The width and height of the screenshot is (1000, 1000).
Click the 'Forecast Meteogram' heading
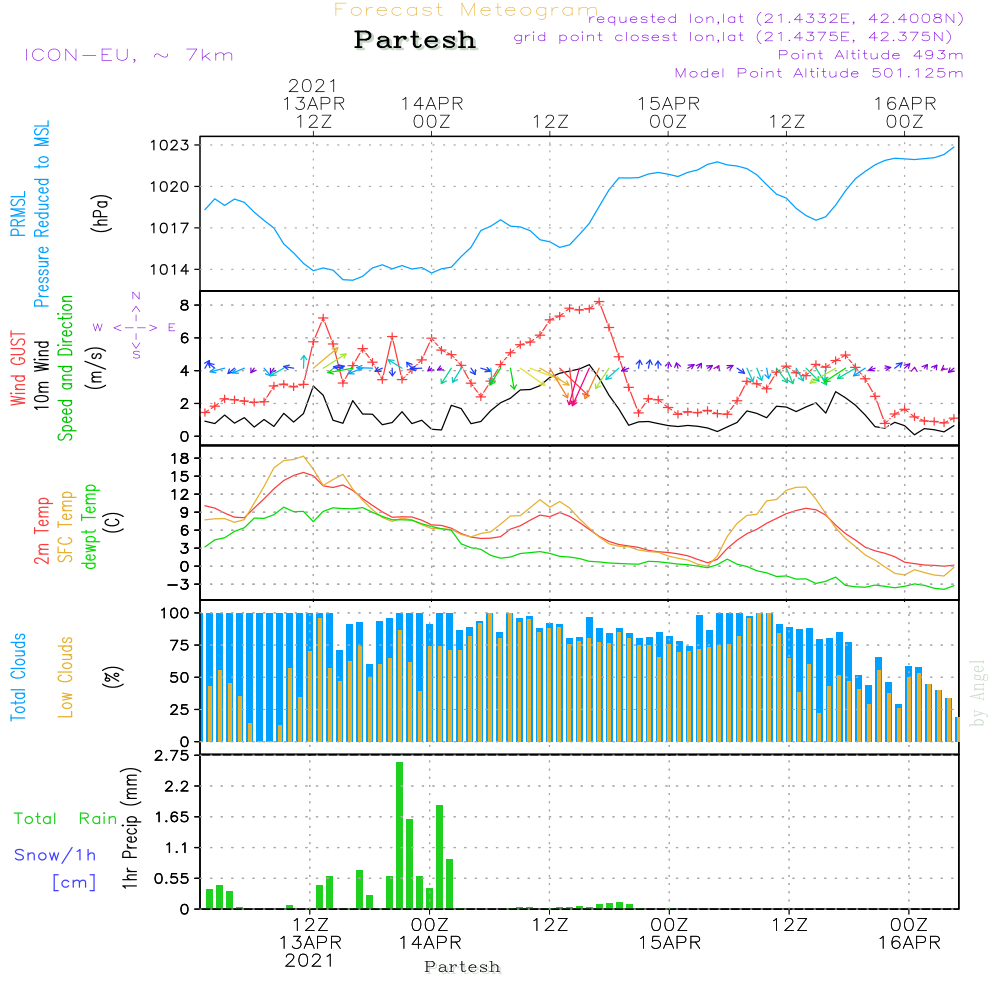tap(466, 10)
